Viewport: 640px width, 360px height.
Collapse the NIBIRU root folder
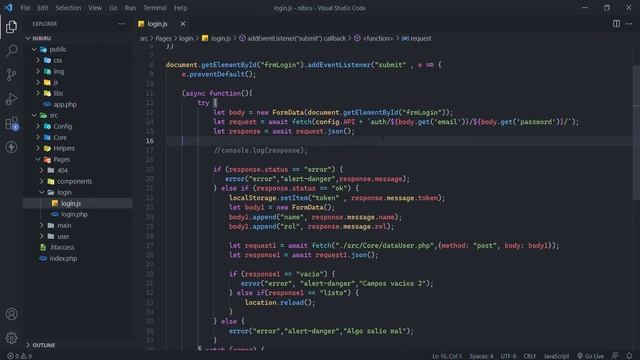click(78, 38)
